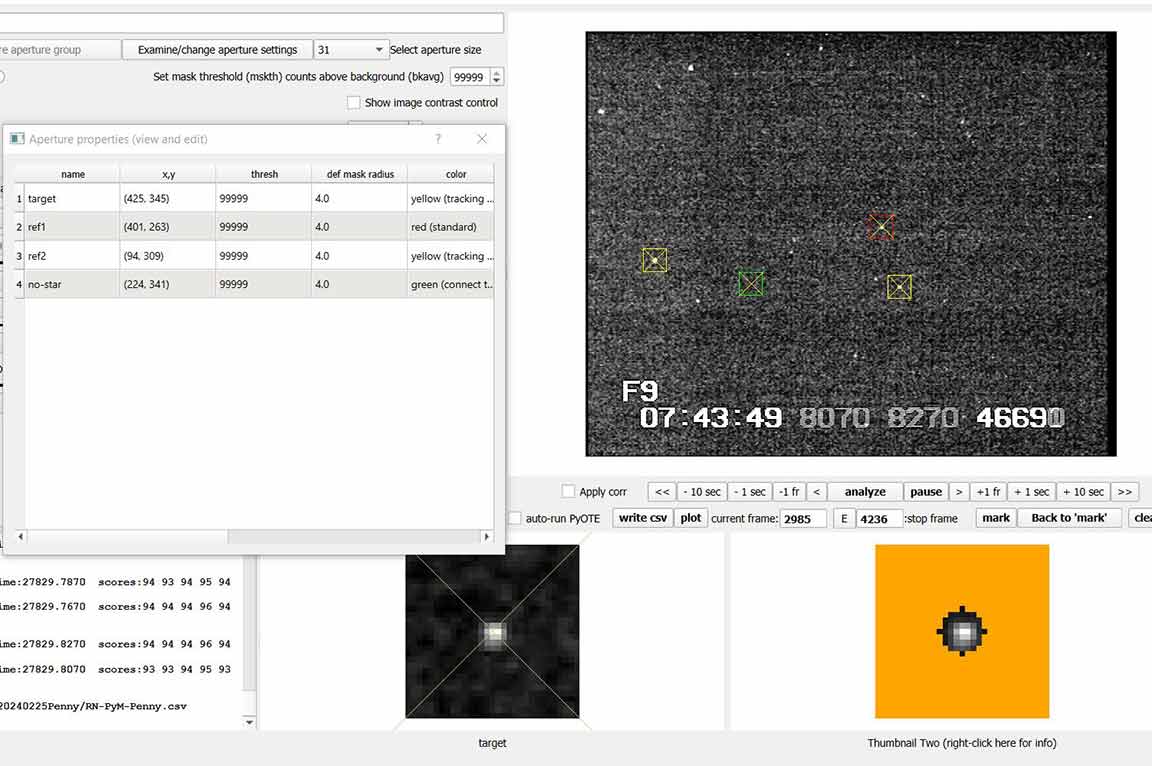Click left arrow of the table horizontal scrollbar
This screenshot has width=1152, height=766.
pos(21,537)
